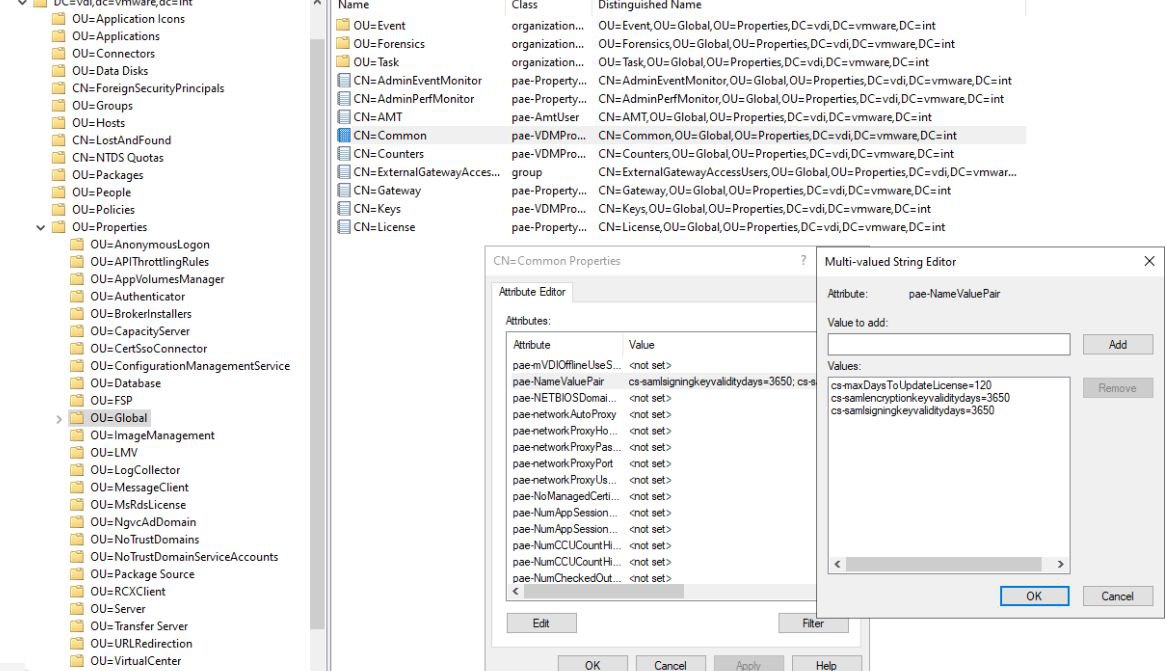Image resolution: width=1166 pixels, height=671 pixels.
Task: Select cs-maxDaysToUpdateLicense=120 value
Action: coord(910,385)
